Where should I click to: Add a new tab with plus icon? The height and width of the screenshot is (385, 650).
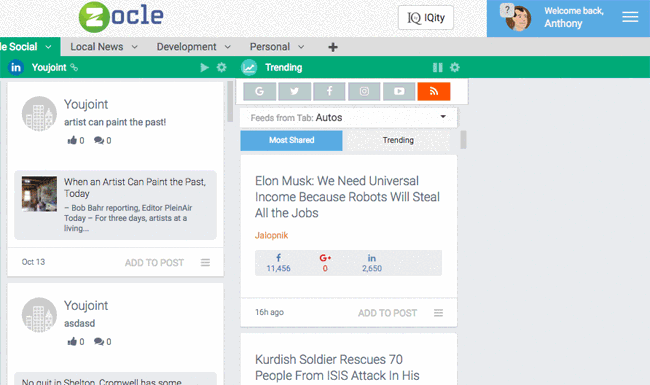[x=333, y=47]
